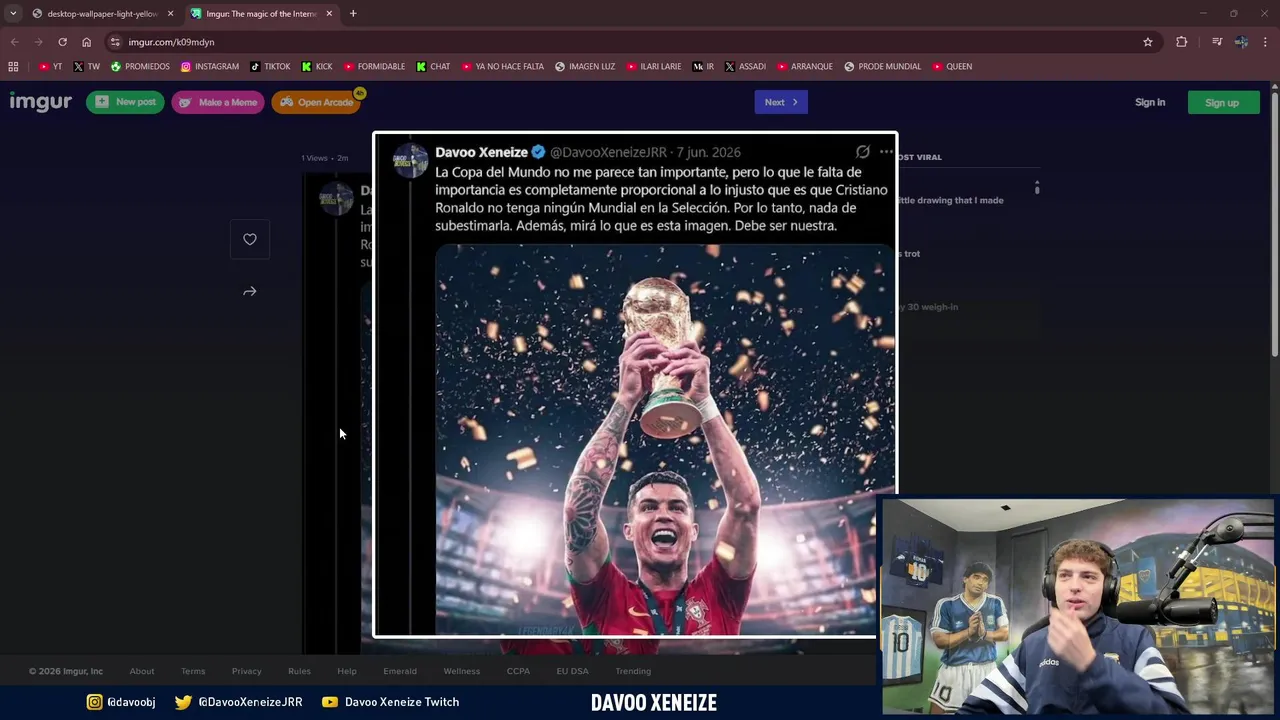1280x720 pixels.
Task: Open the PRODE MUNDIAL bookmark
Action: [x=882, y=67]
